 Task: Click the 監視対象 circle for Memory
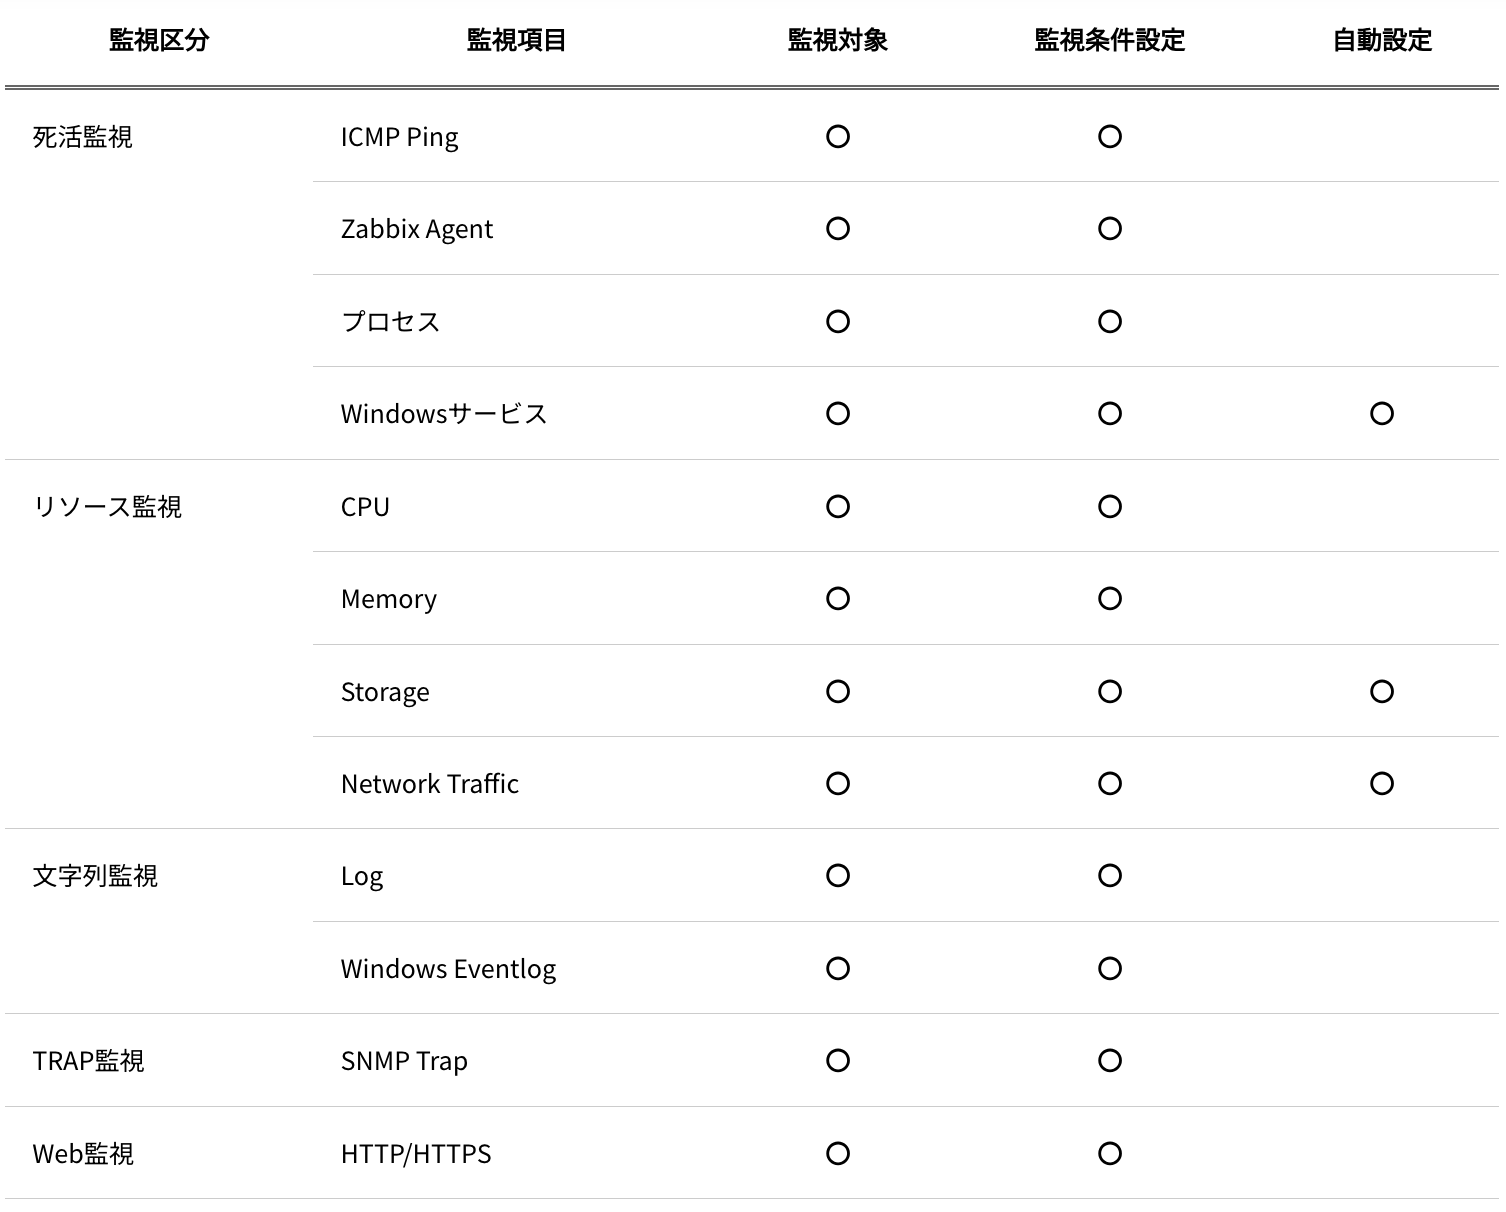(838, 599)
